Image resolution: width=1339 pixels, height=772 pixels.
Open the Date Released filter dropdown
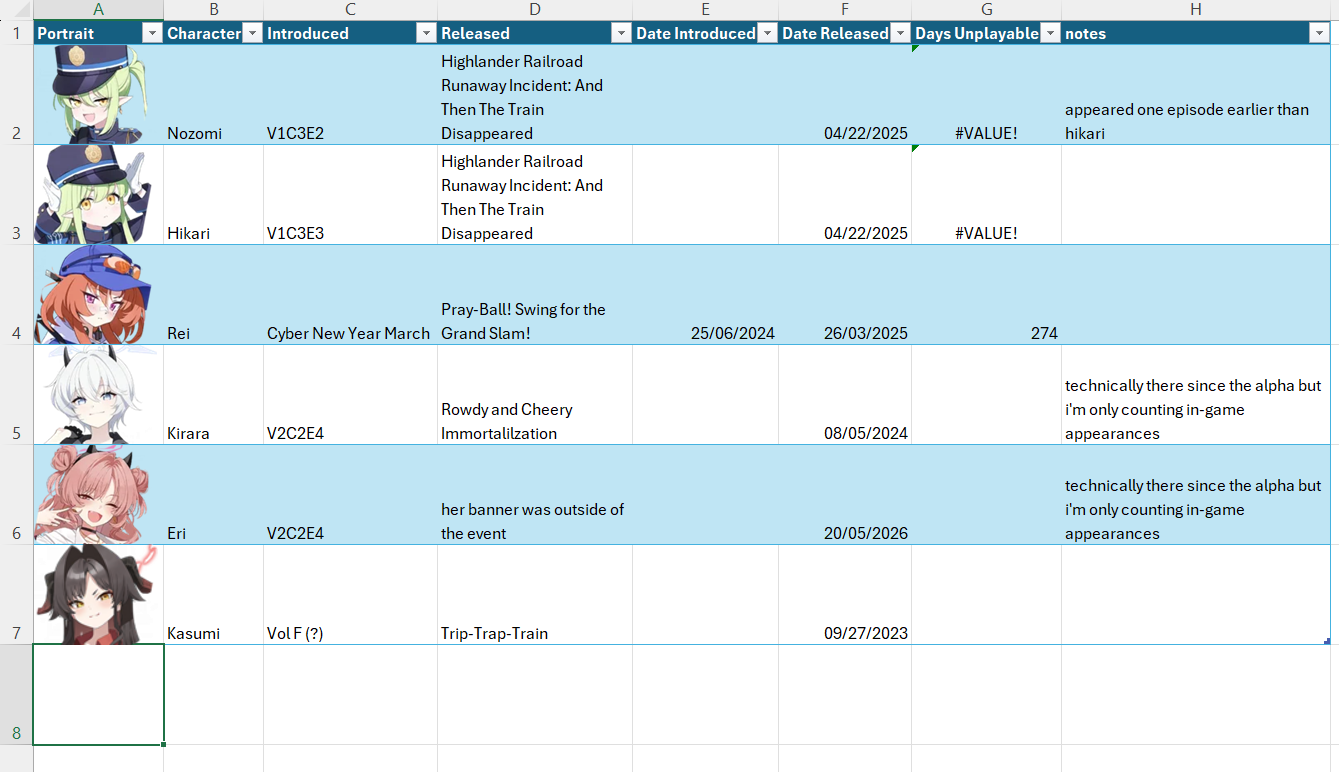pyautogui.click(x=900, y=33)
